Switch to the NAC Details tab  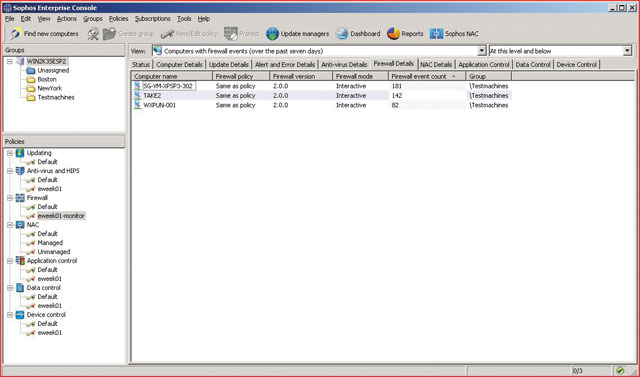point(436,64)
